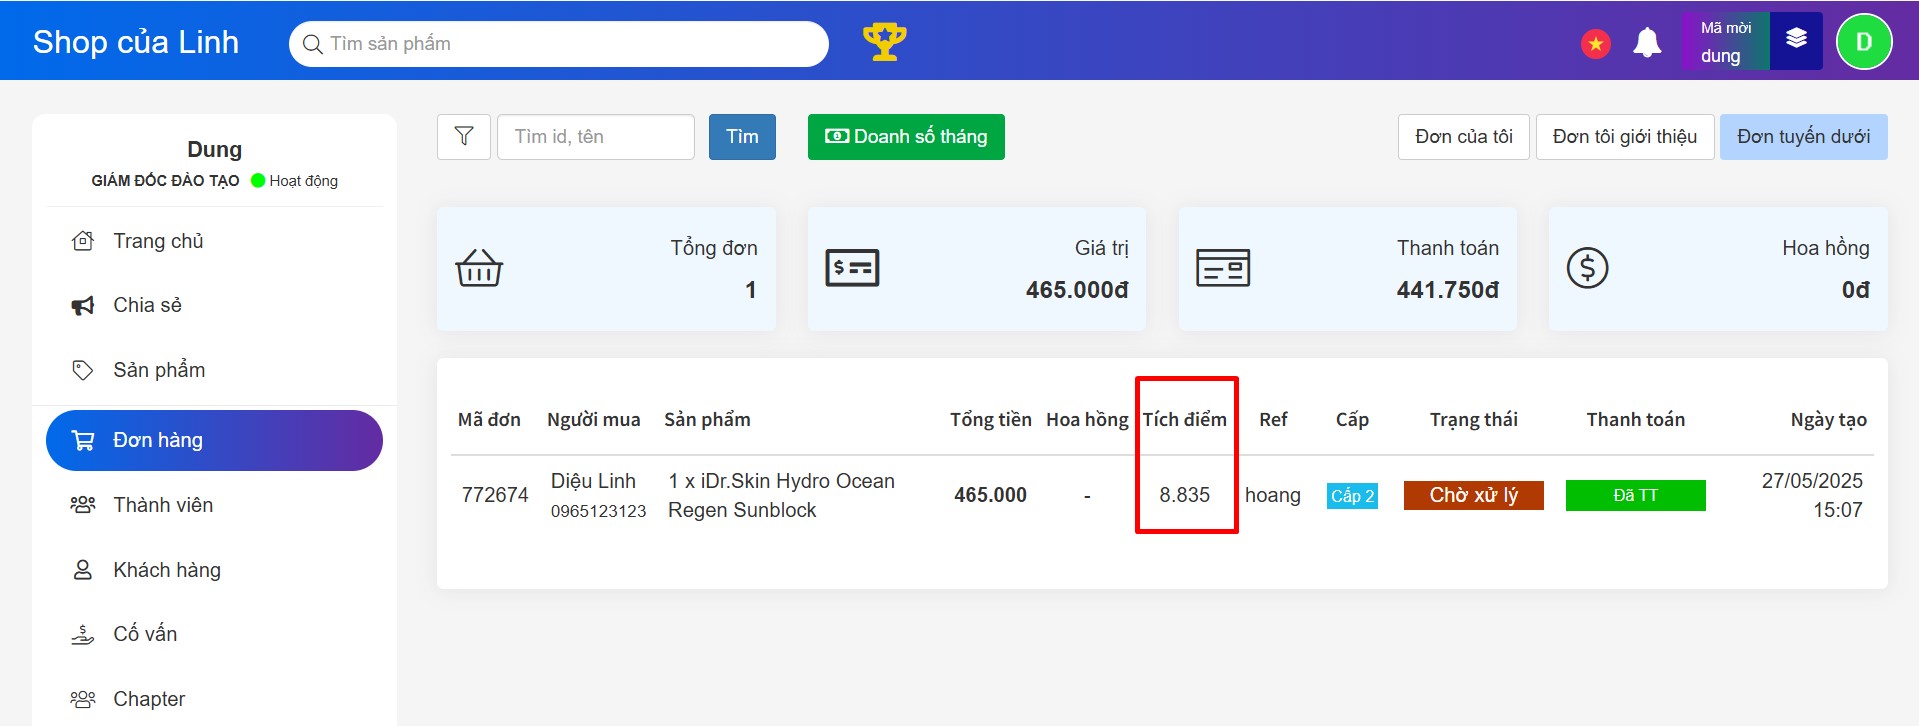The image size is (1919, 726).
Task: Open Doanh số tháng report
Action: [x=906, y=136]
